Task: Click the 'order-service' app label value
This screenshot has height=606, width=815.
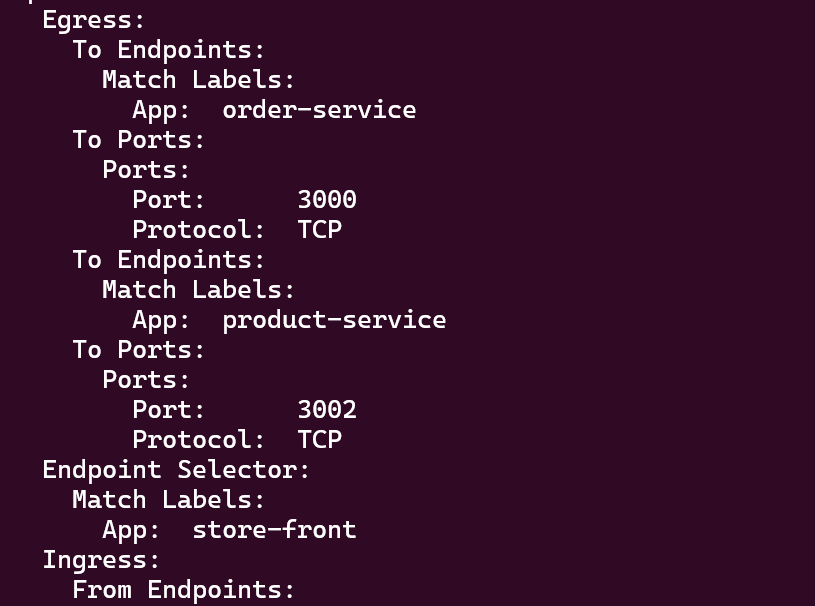Action: pos(319,110)
